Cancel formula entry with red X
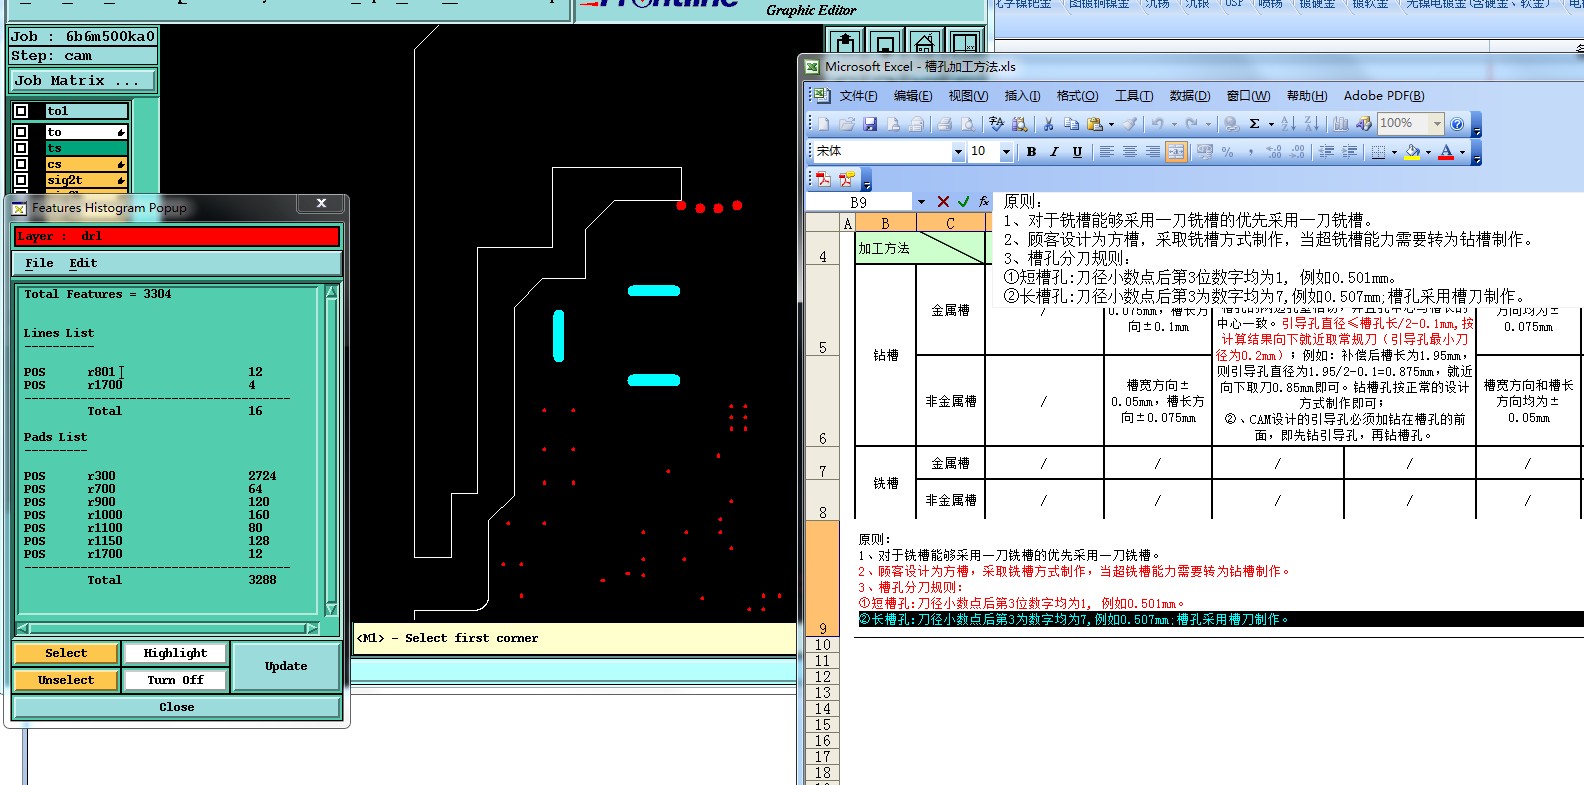 point(943,202)
